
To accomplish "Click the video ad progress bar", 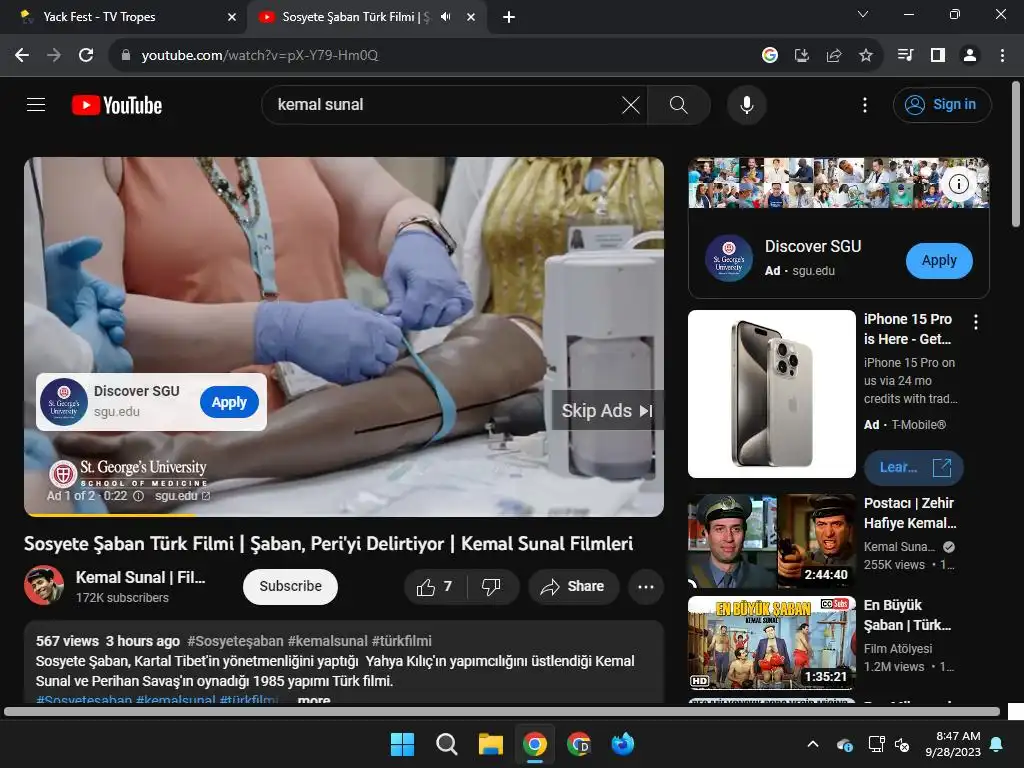I will 344,515.
